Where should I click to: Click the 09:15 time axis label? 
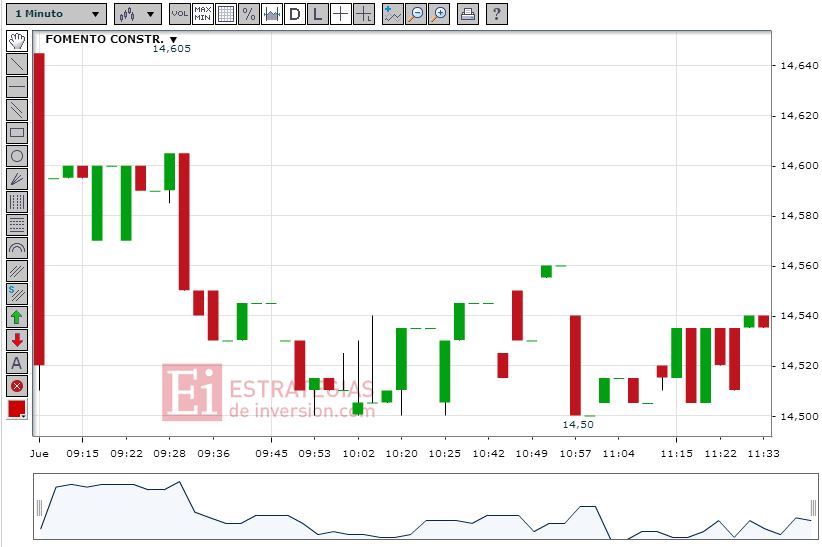pyautogui.click(x=82, y=454)
